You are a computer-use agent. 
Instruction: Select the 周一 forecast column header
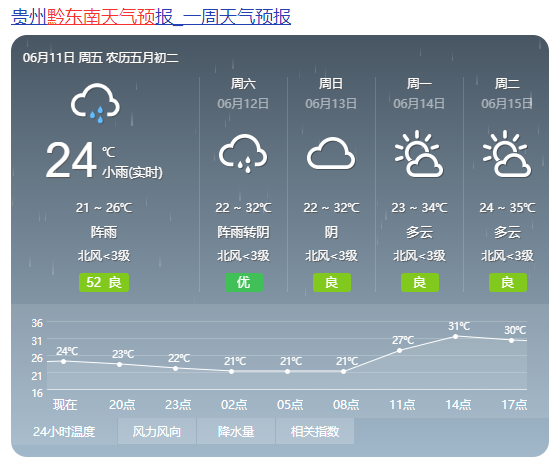click(419, 84)
